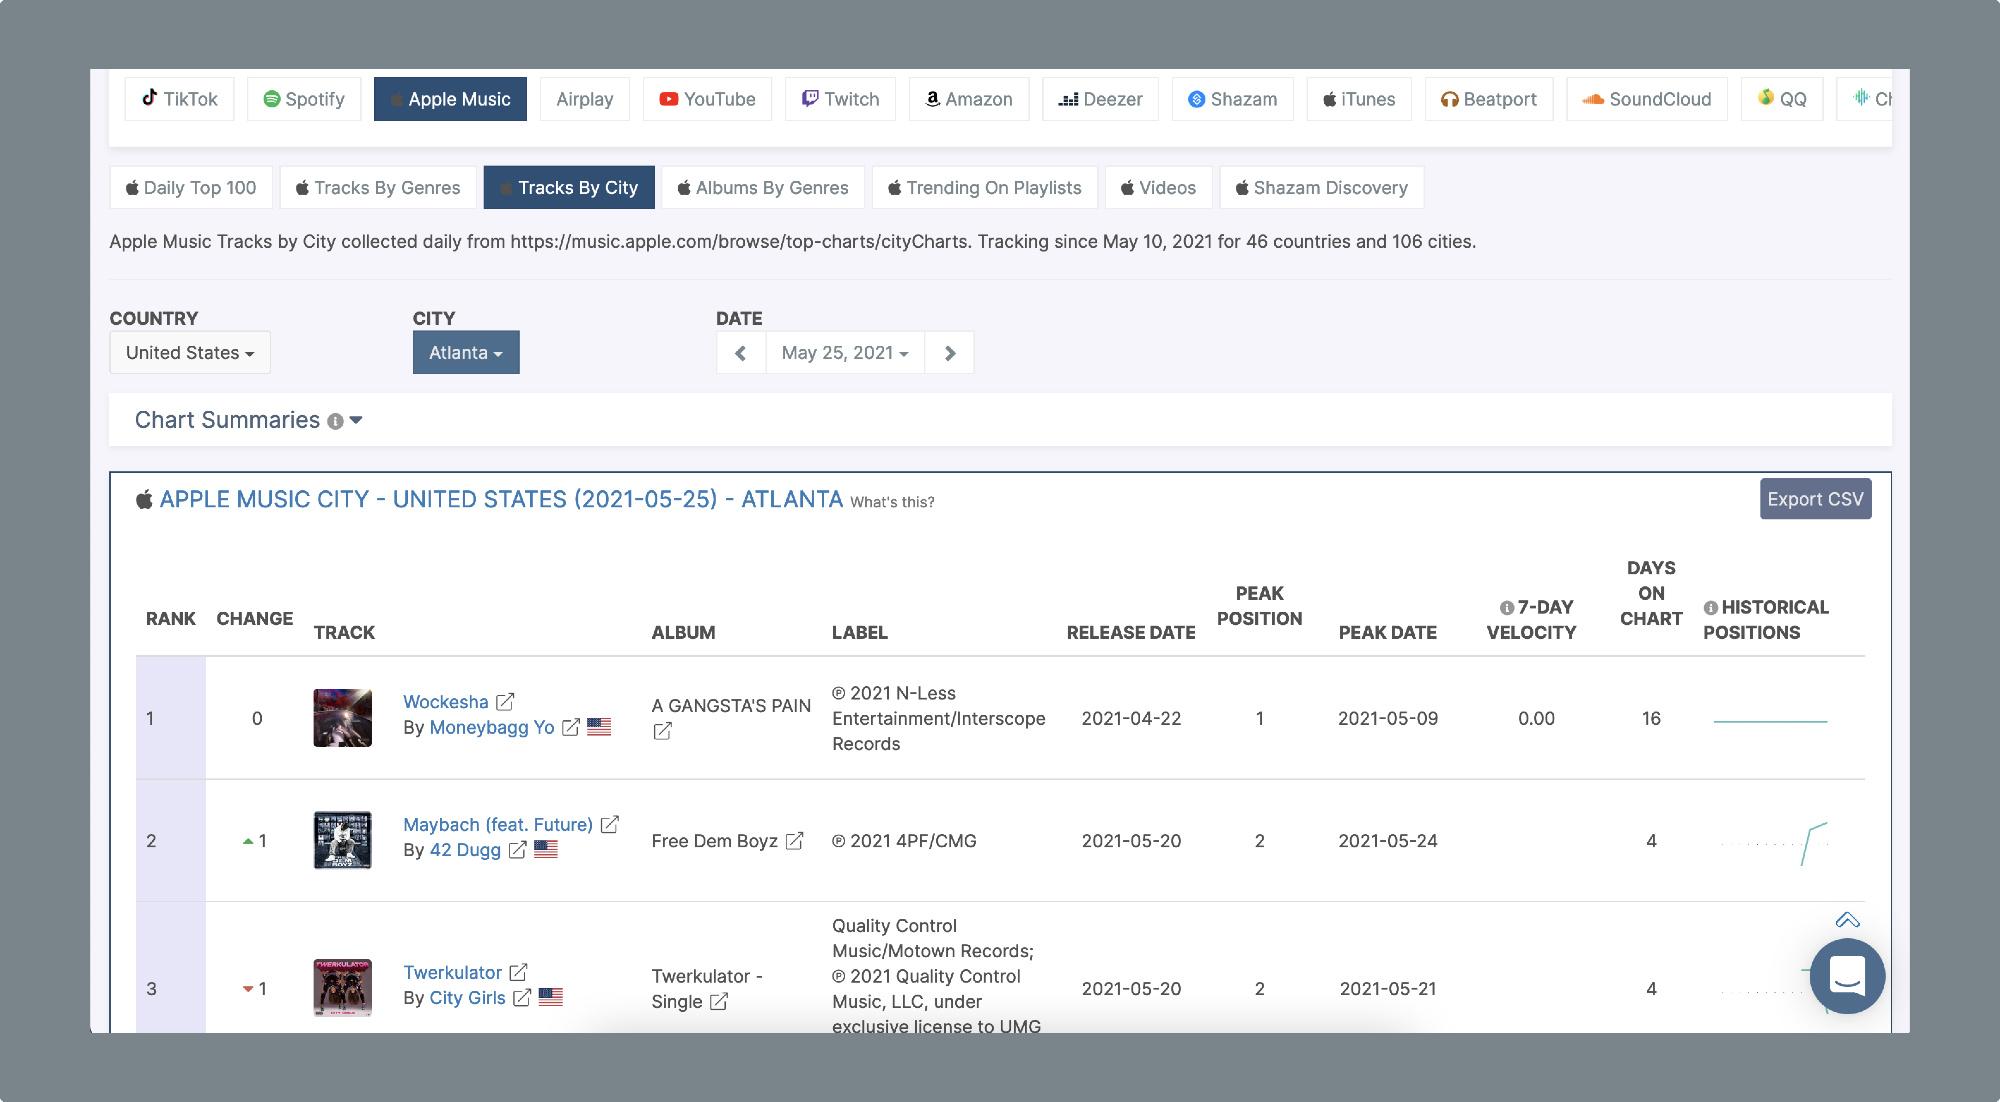This screenshot has height=1102, width=2000.
Task: Sort by the Rank column header
Action: point(171,619)
